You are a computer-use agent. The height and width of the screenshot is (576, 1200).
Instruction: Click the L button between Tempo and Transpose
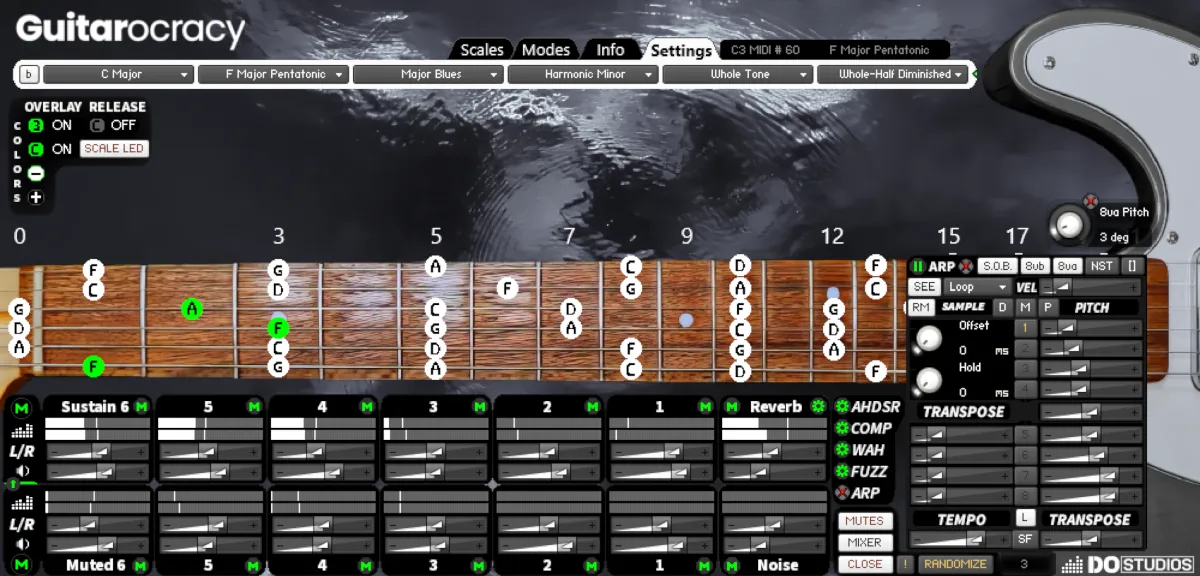1025,517
